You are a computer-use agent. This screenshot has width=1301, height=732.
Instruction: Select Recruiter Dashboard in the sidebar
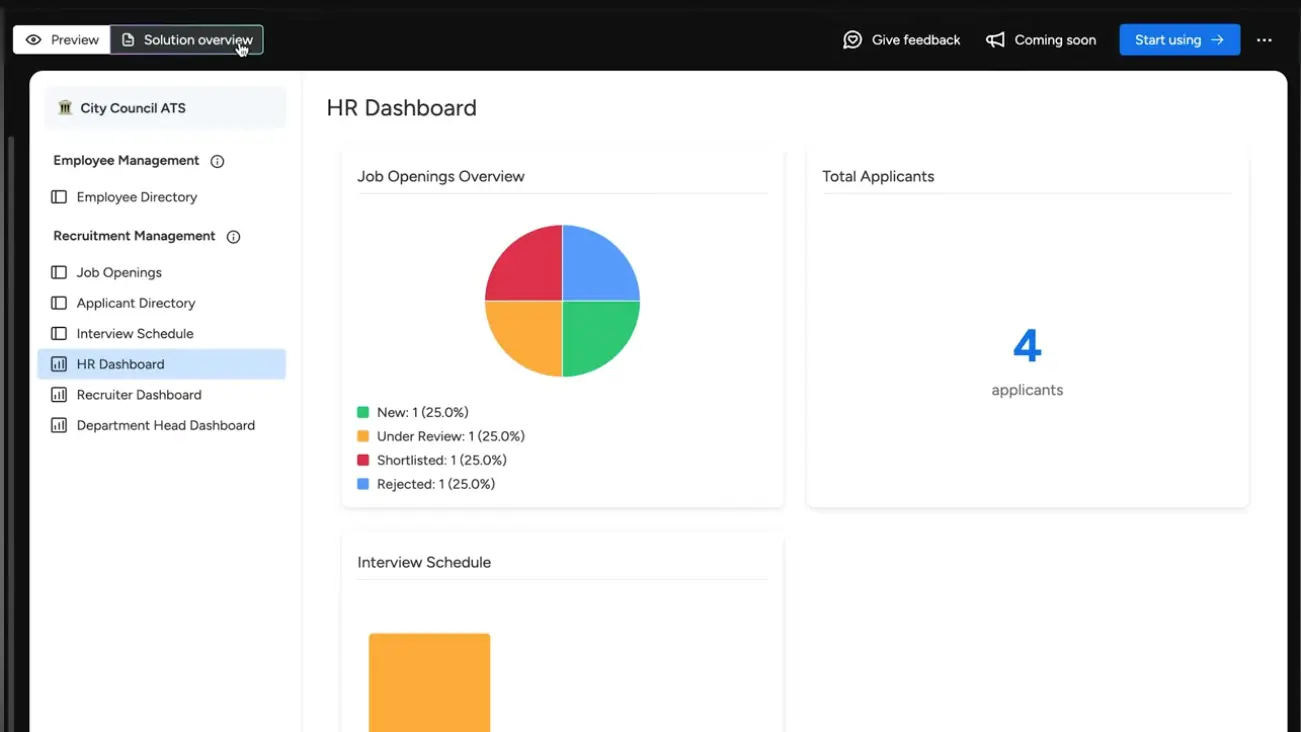(x=139, y=394)
